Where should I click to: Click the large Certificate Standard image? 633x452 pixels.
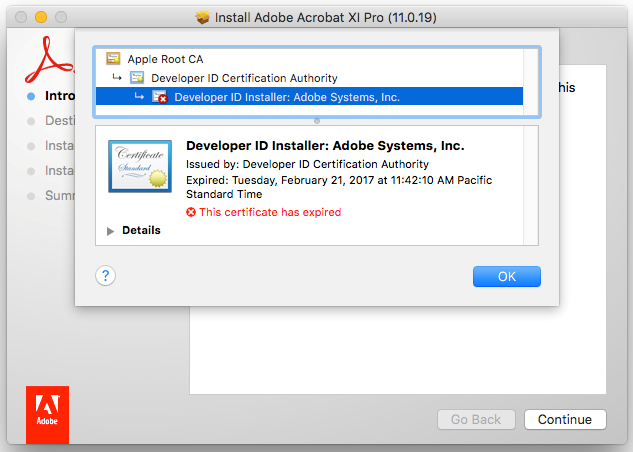[x=140, y=166]
